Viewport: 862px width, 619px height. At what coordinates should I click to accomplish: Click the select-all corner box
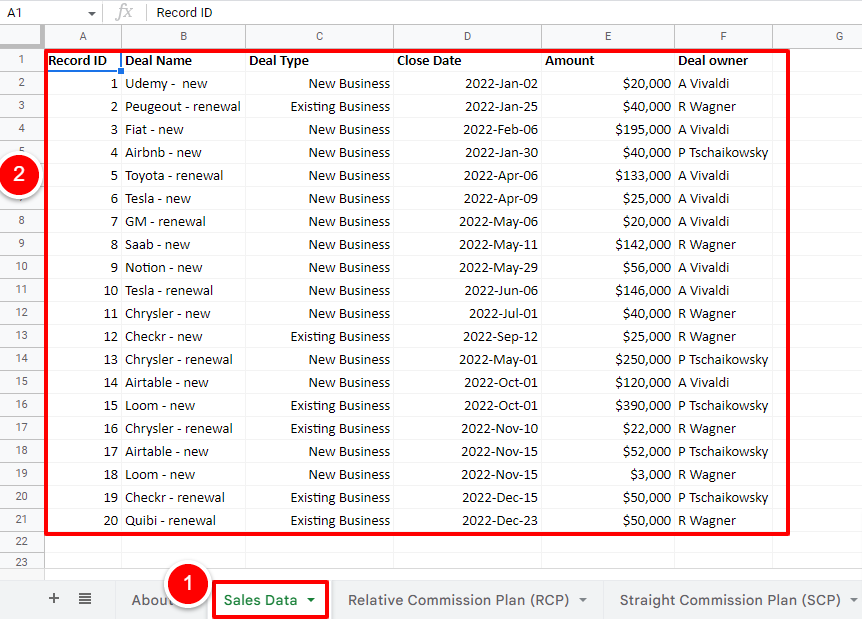[x=21, y=36]
